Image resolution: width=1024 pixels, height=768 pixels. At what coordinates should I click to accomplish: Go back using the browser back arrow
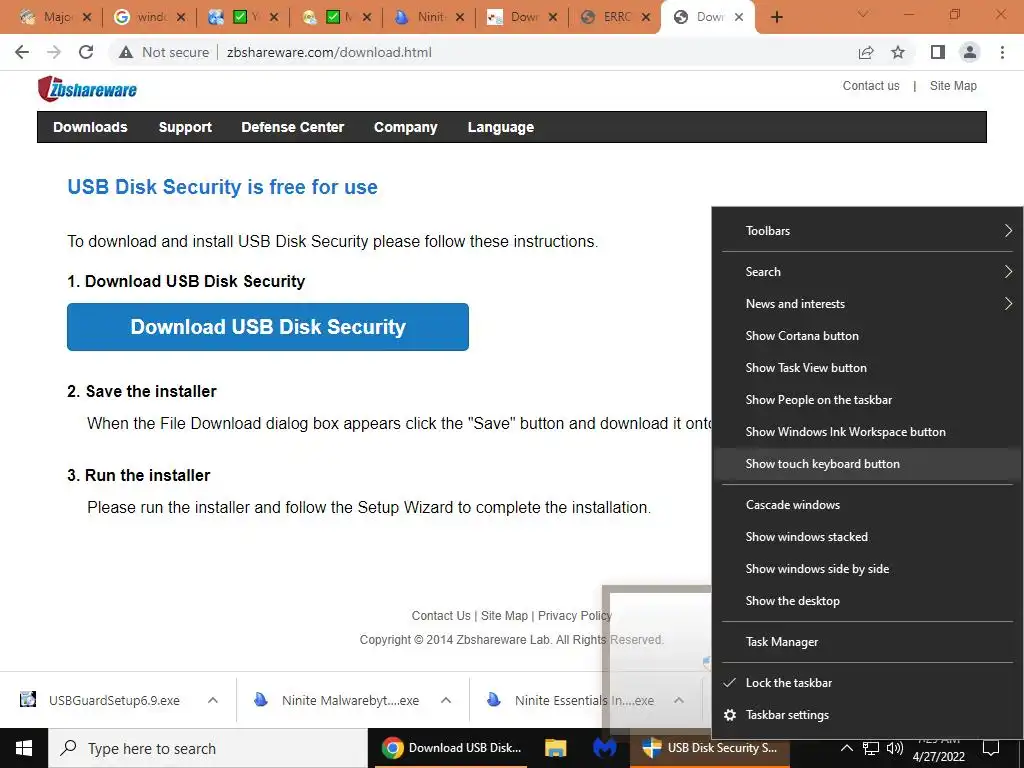22,52
